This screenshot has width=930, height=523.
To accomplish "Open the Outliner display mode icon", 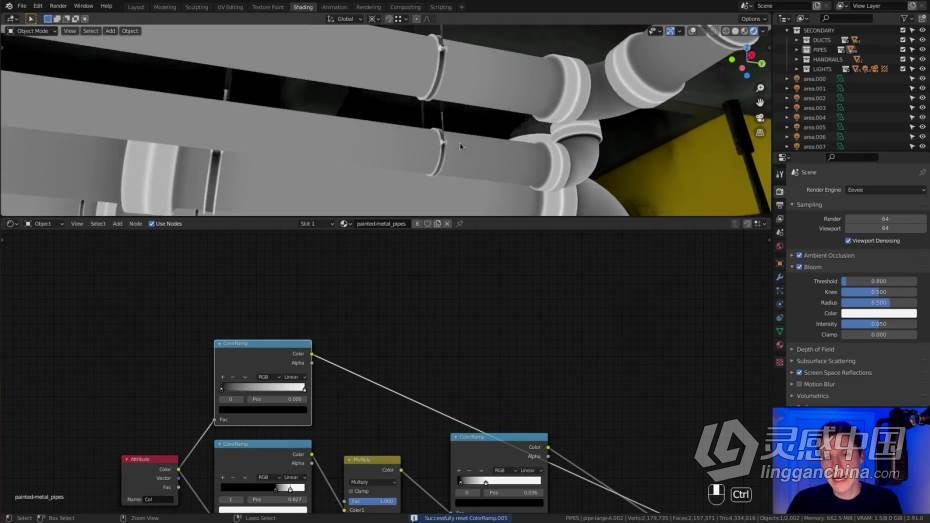I will tap(802, 19).
